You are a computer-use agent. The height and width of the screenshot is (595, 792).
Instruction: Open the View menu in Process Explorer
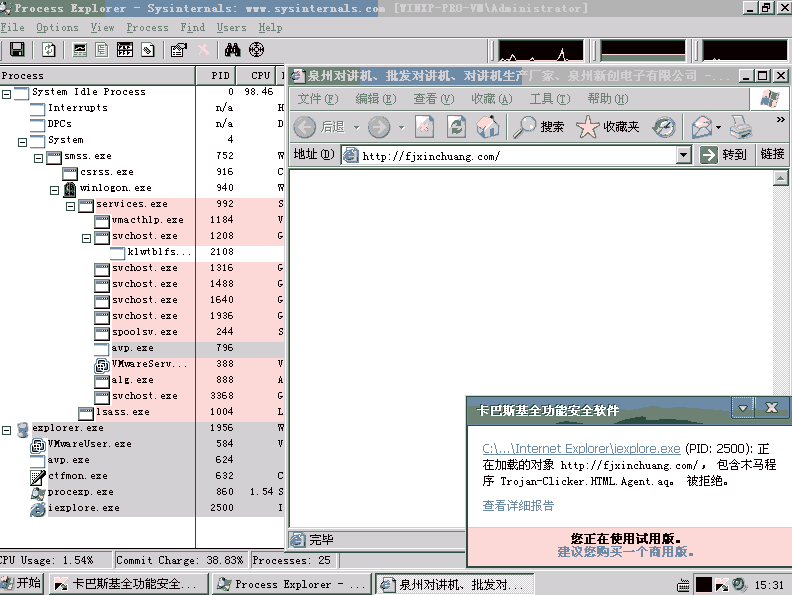tap(103, 27)
